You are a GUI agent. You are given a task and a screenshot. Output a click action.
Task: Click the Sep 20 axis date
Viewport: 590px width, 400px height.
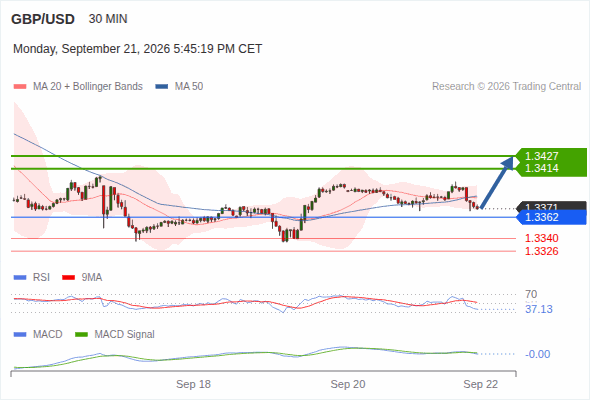click(x=348, y=384)
